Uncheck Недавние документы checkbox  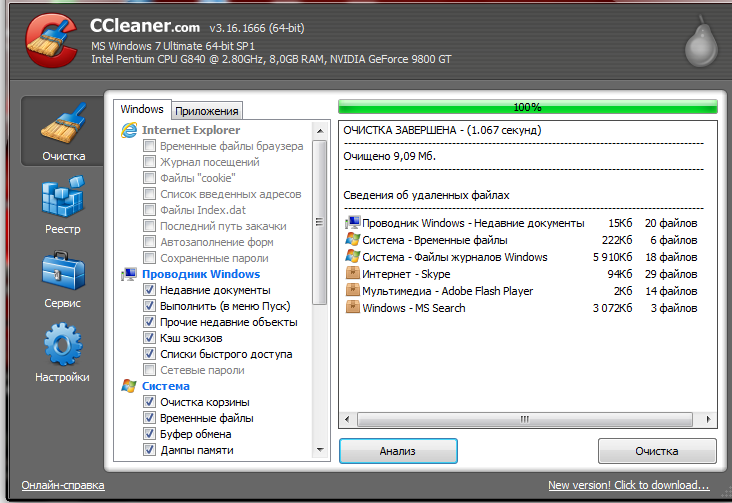(x=149, y=290)
